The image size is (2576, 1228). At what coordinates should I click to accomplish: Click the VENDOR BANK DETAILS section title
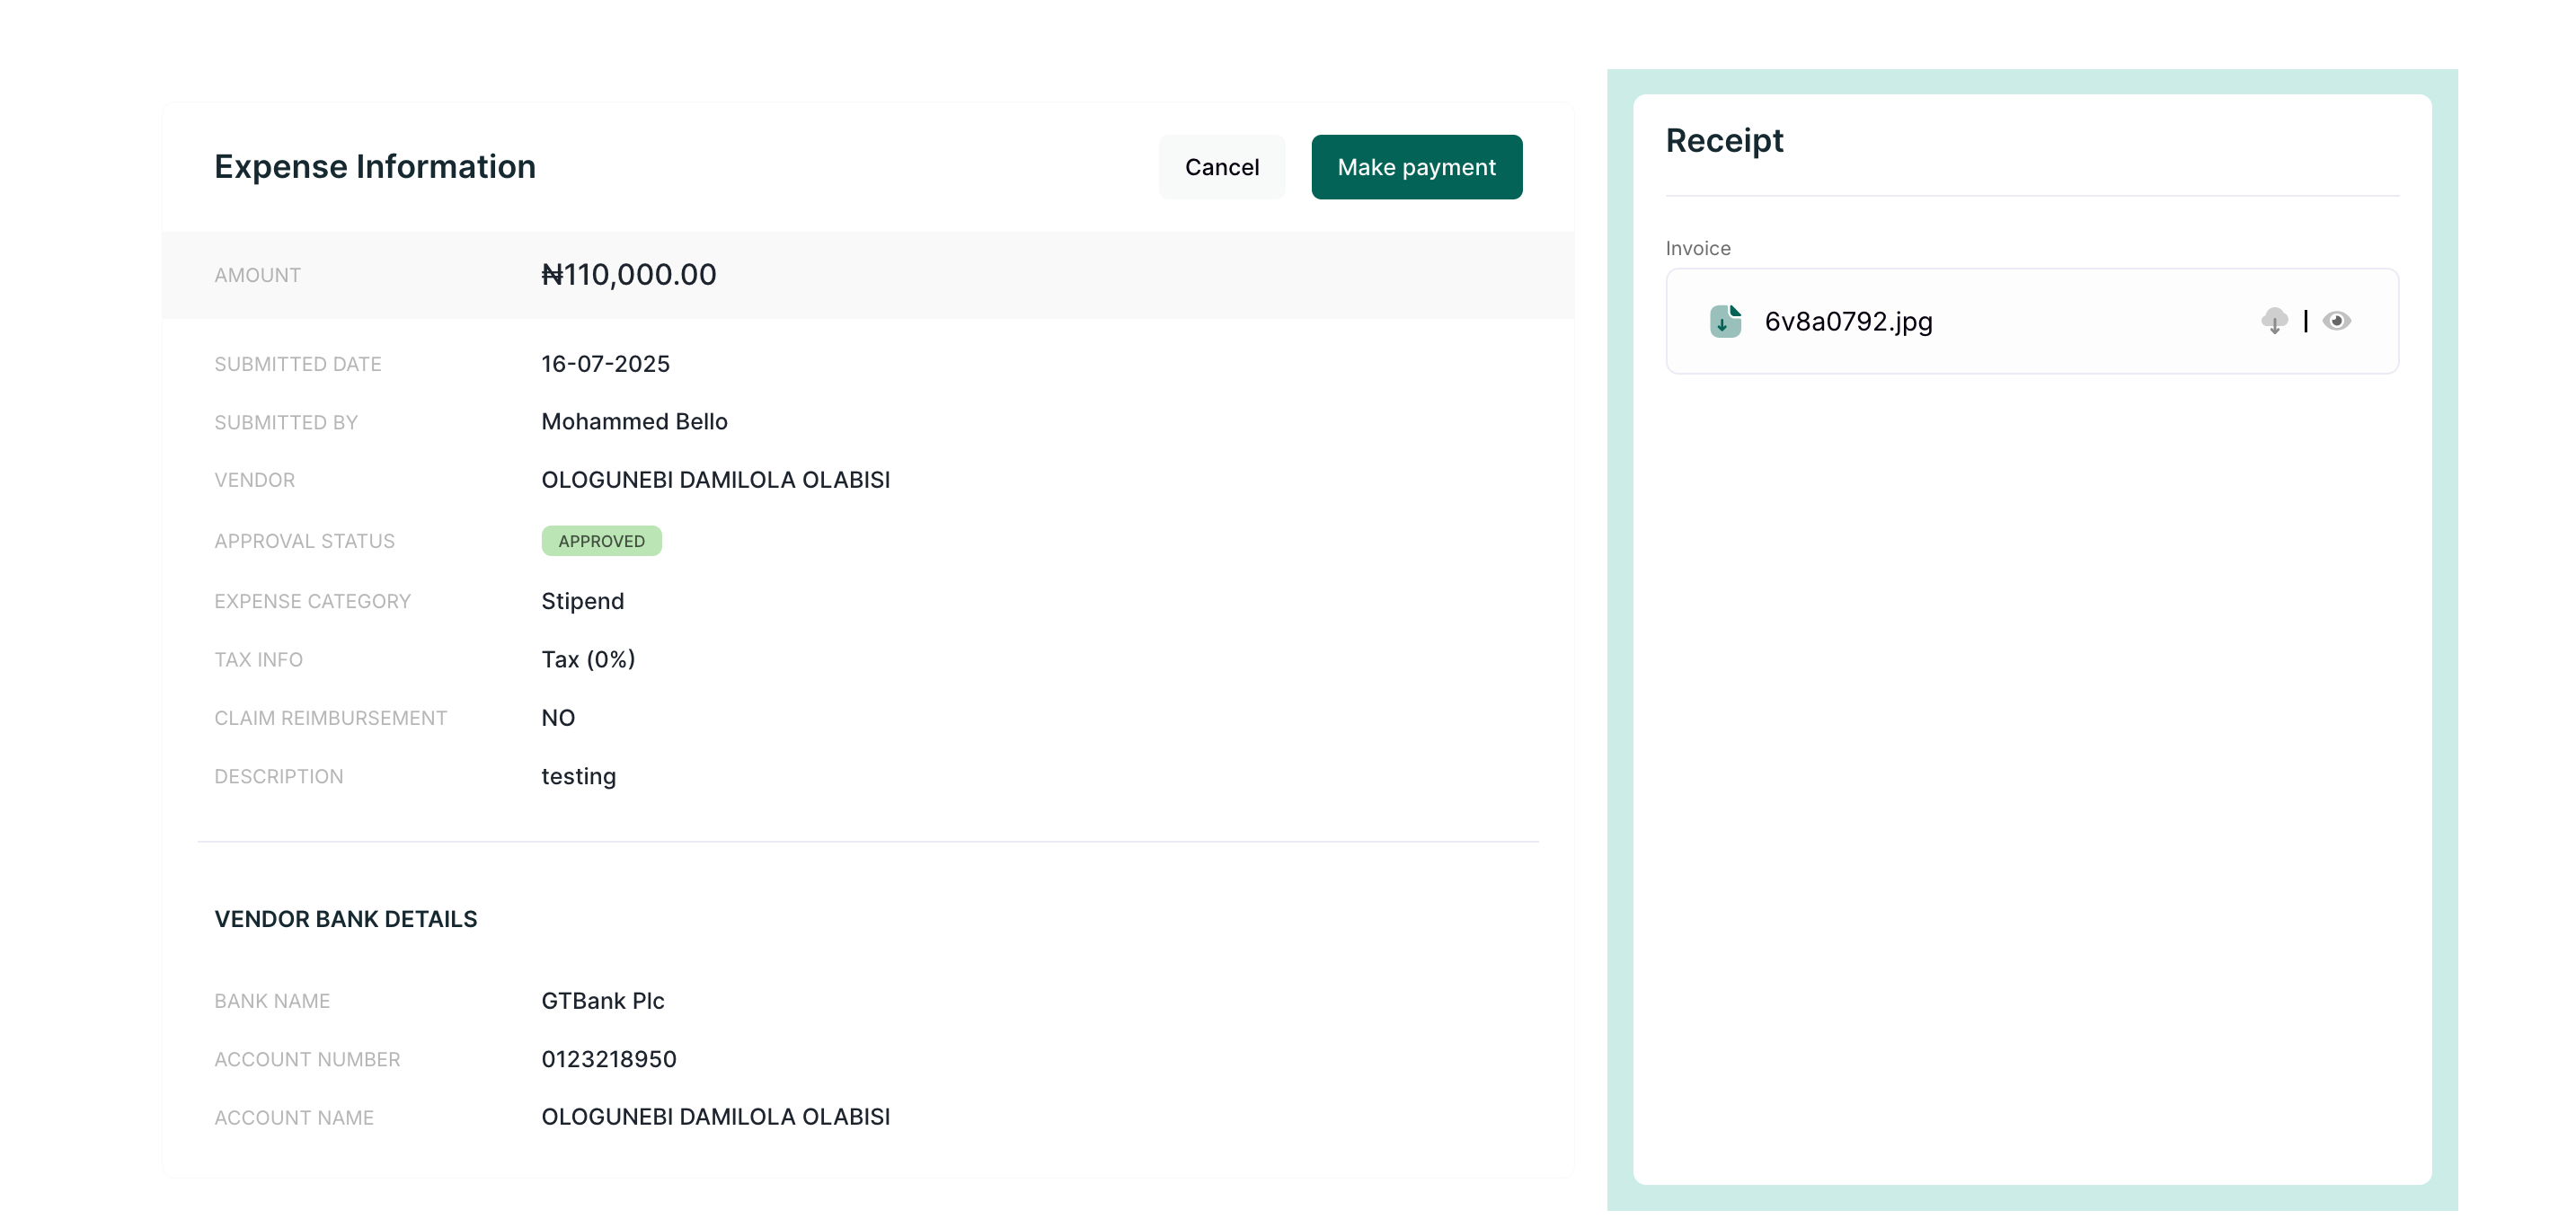tap(345, 919)
